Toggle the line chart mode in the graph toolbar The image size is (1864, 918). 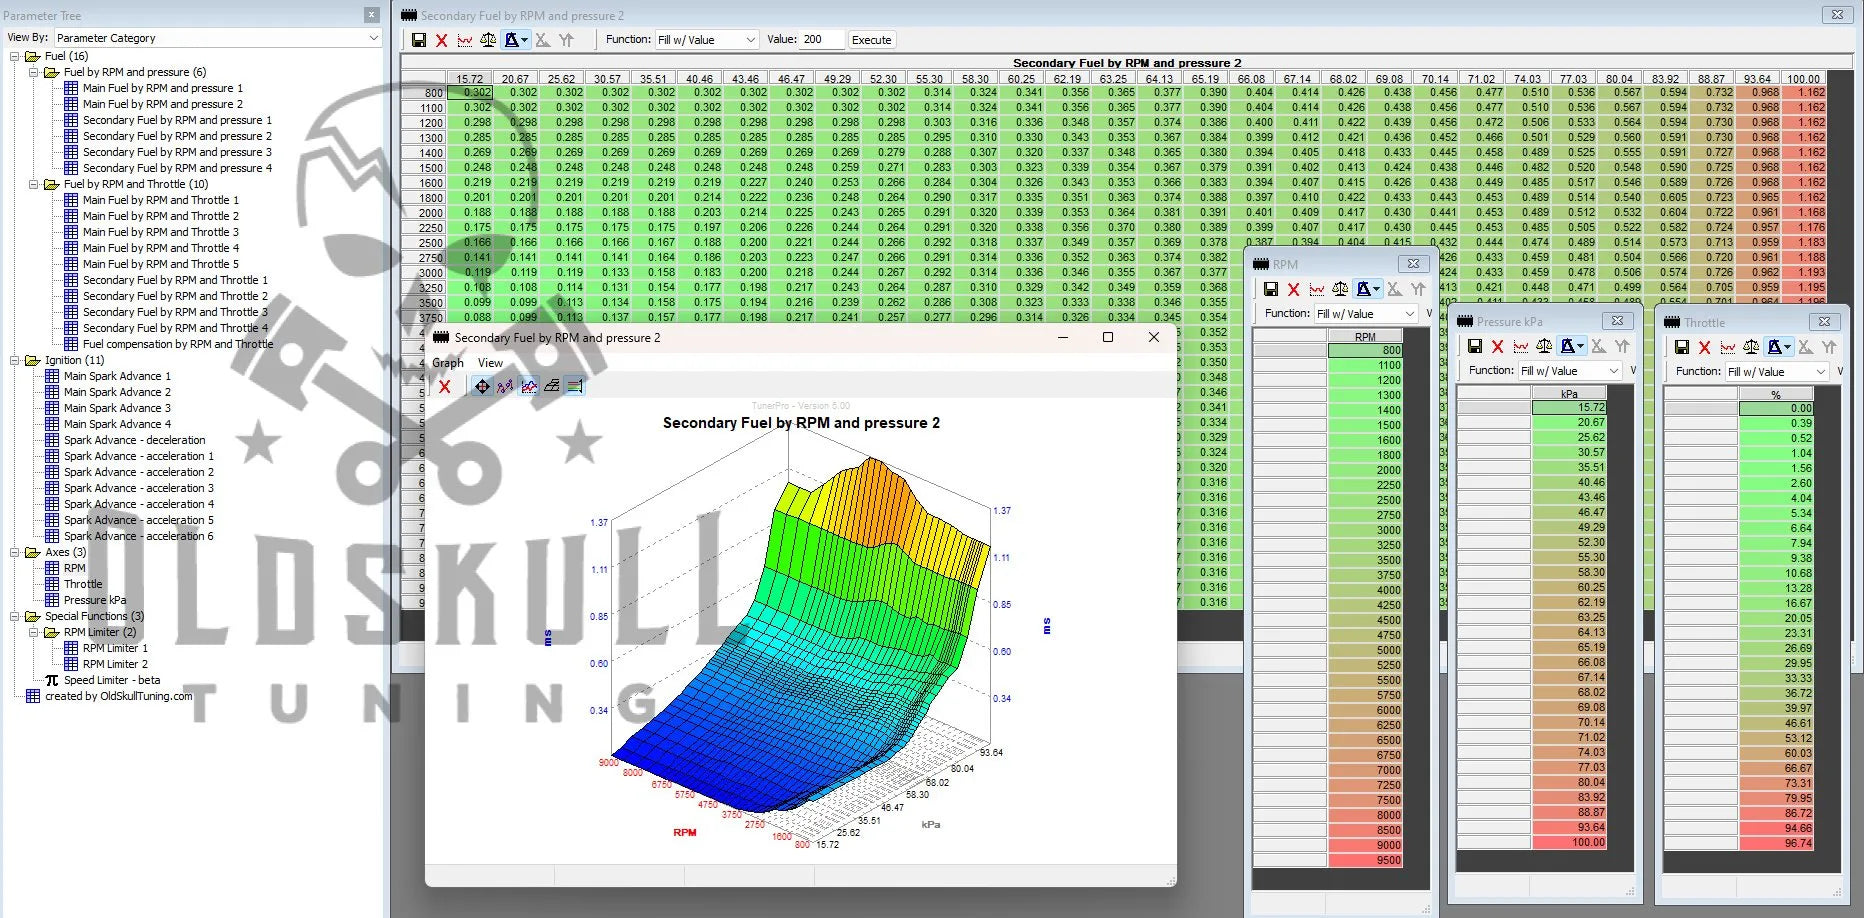[528, 386]
